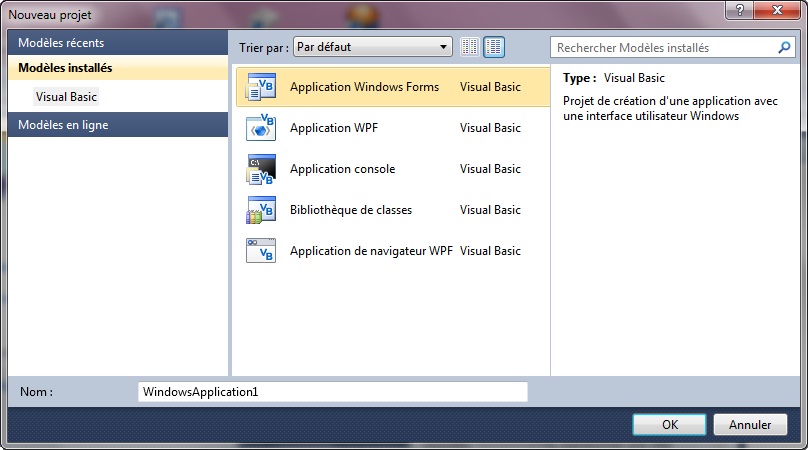Focus the Rechercher Modèles installés search box
The image size is (808, 450).
click(x=673, y=47)
